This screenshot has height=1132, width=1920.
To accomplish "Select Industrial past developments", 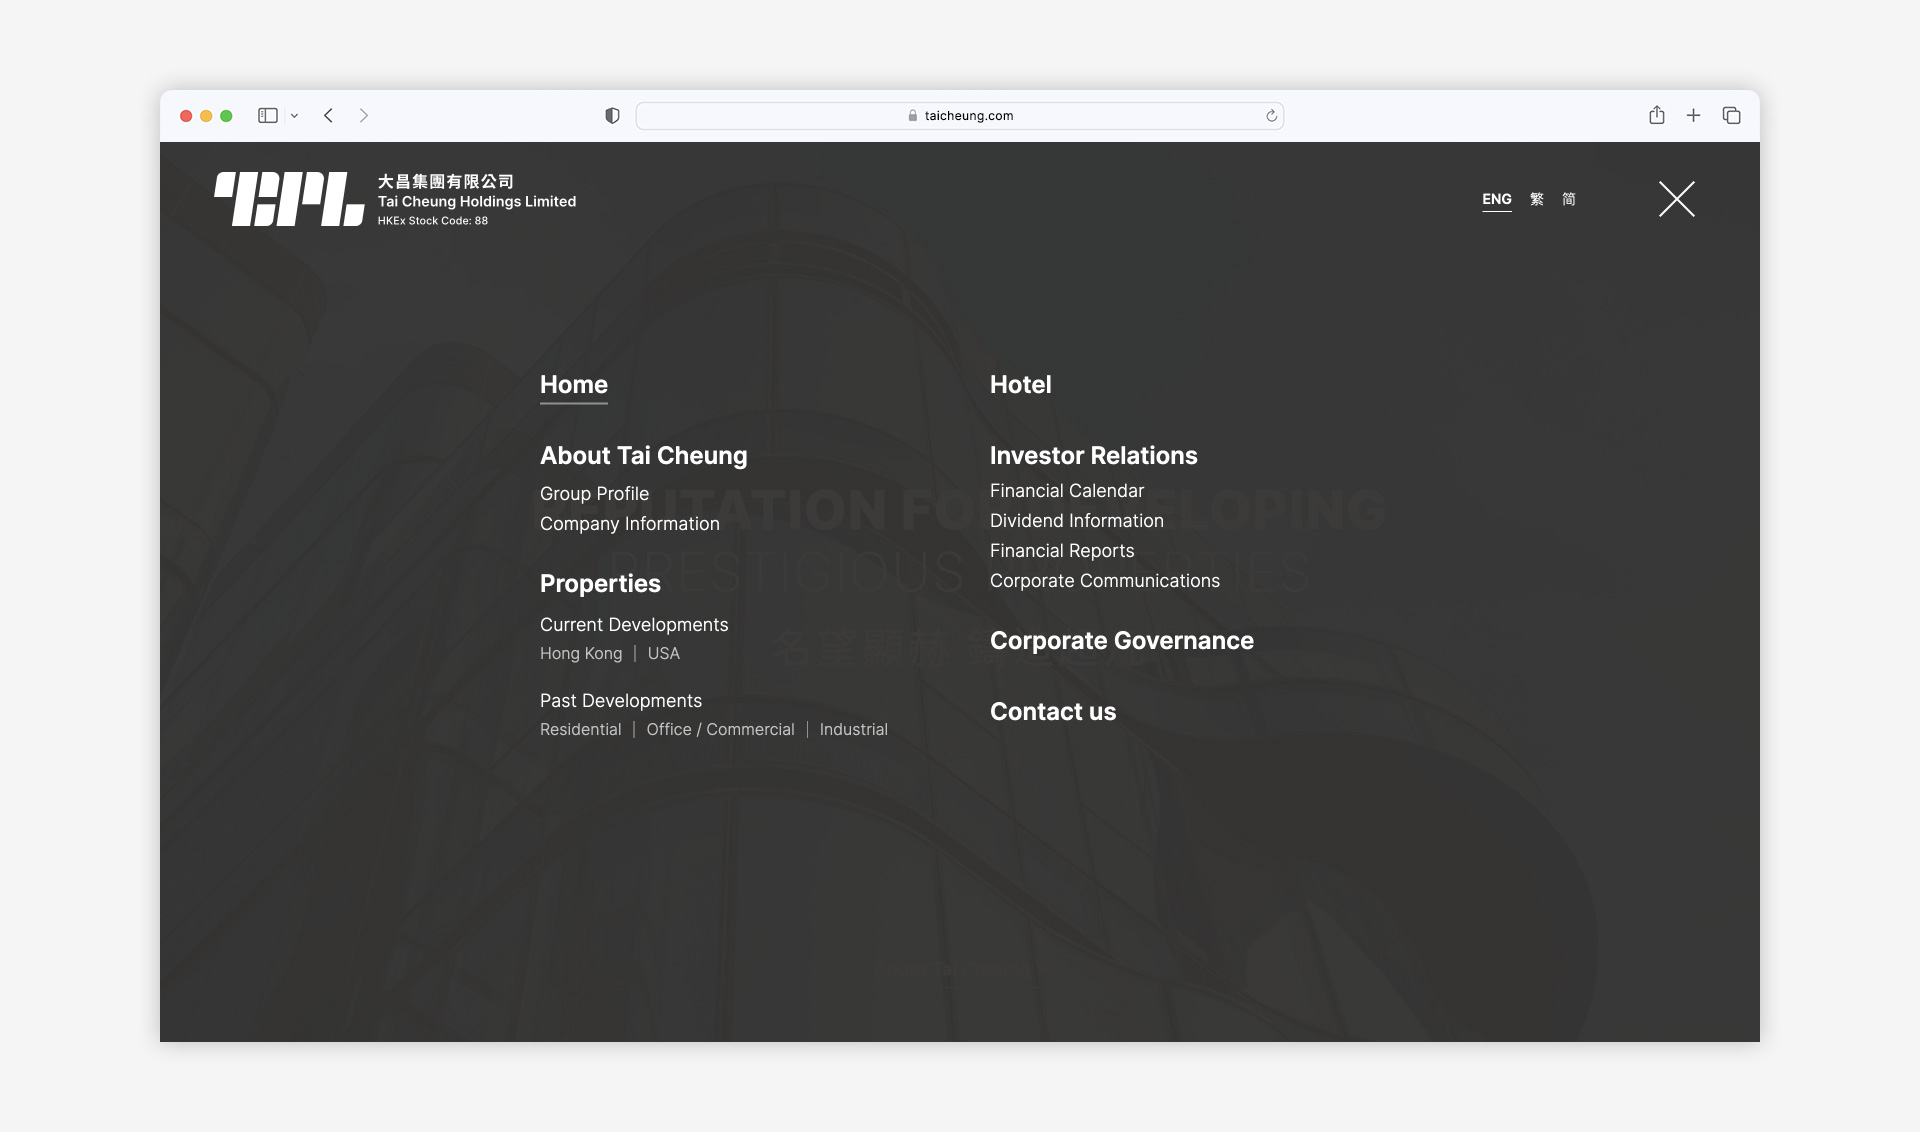I will 853,730.
